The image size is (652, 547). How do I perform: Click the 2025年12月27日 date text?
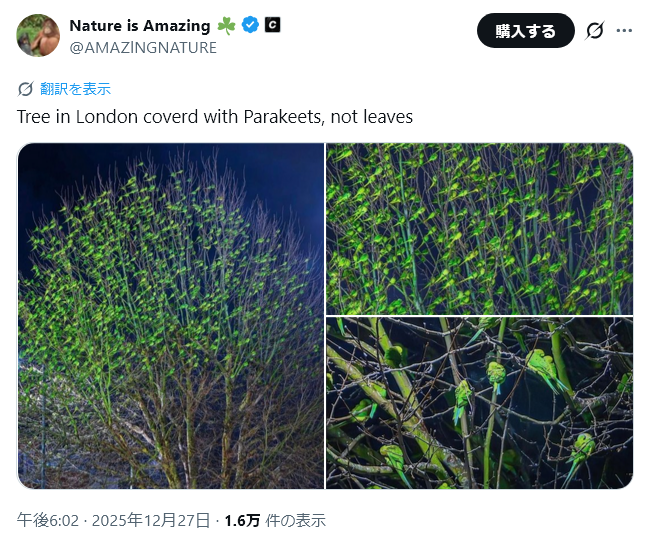[x=151, y=520]
